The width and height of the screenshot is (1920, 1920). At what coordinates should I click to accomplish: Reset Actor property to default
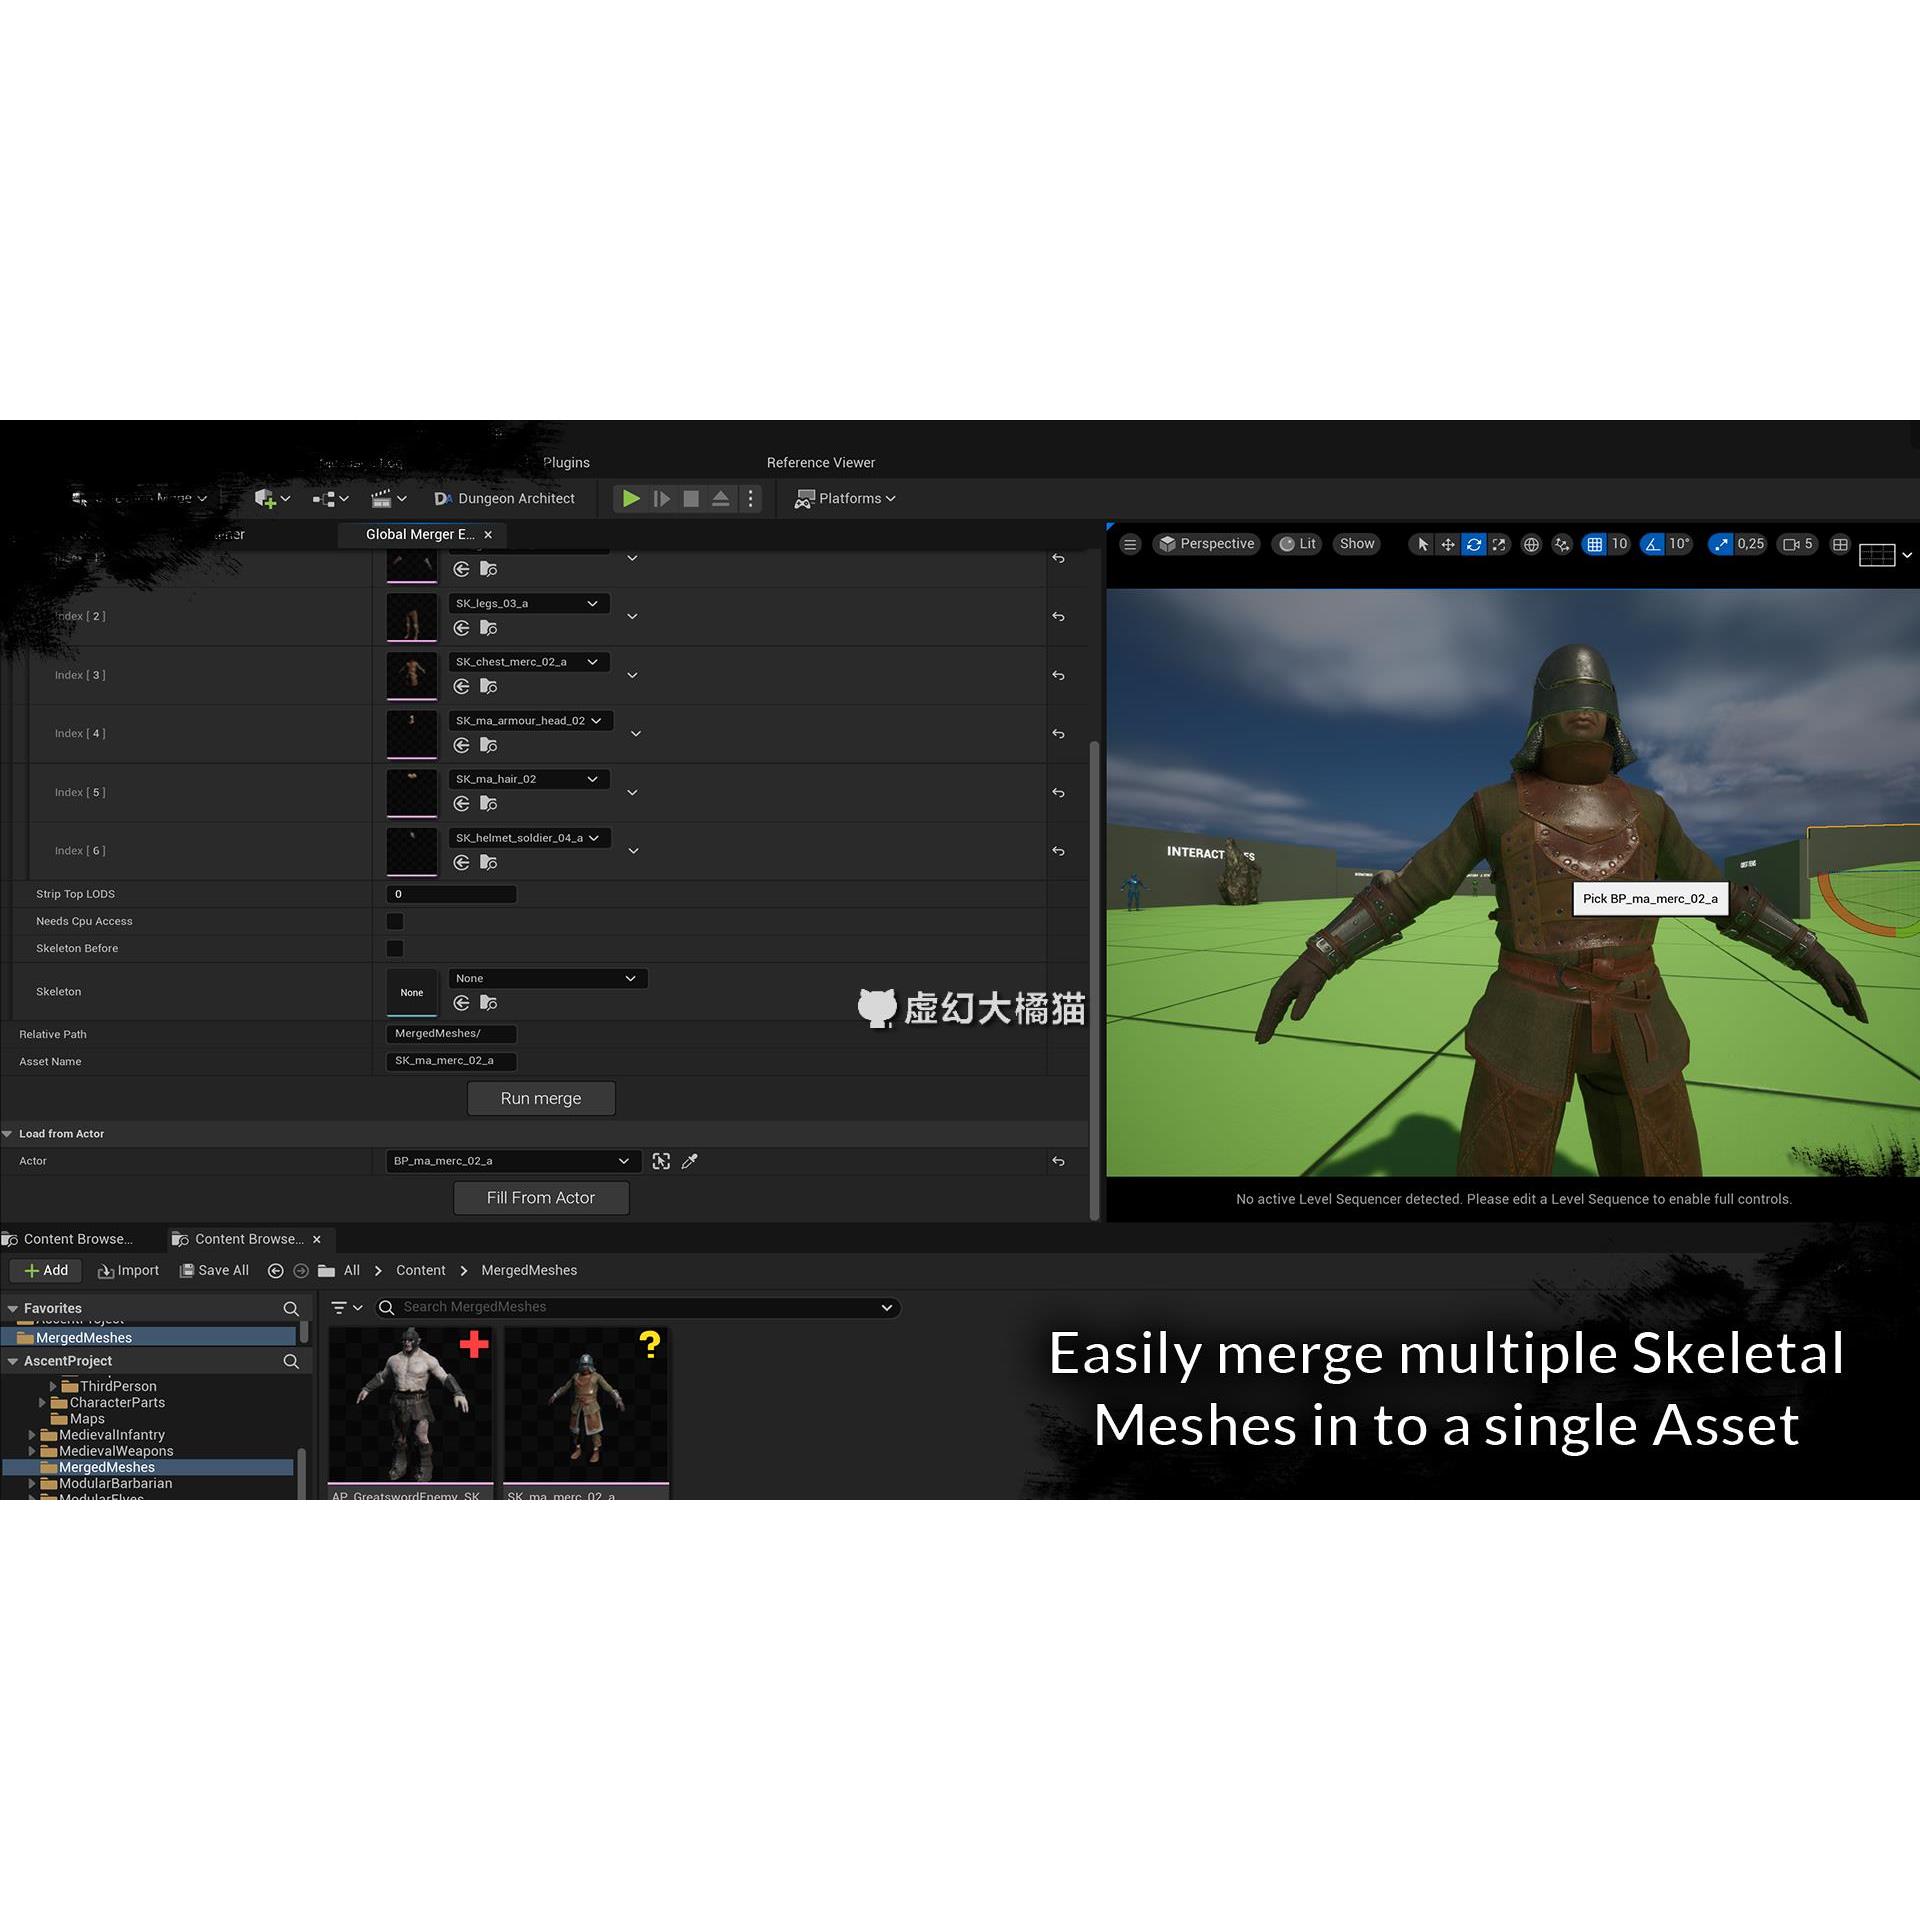point(1058,1161)
